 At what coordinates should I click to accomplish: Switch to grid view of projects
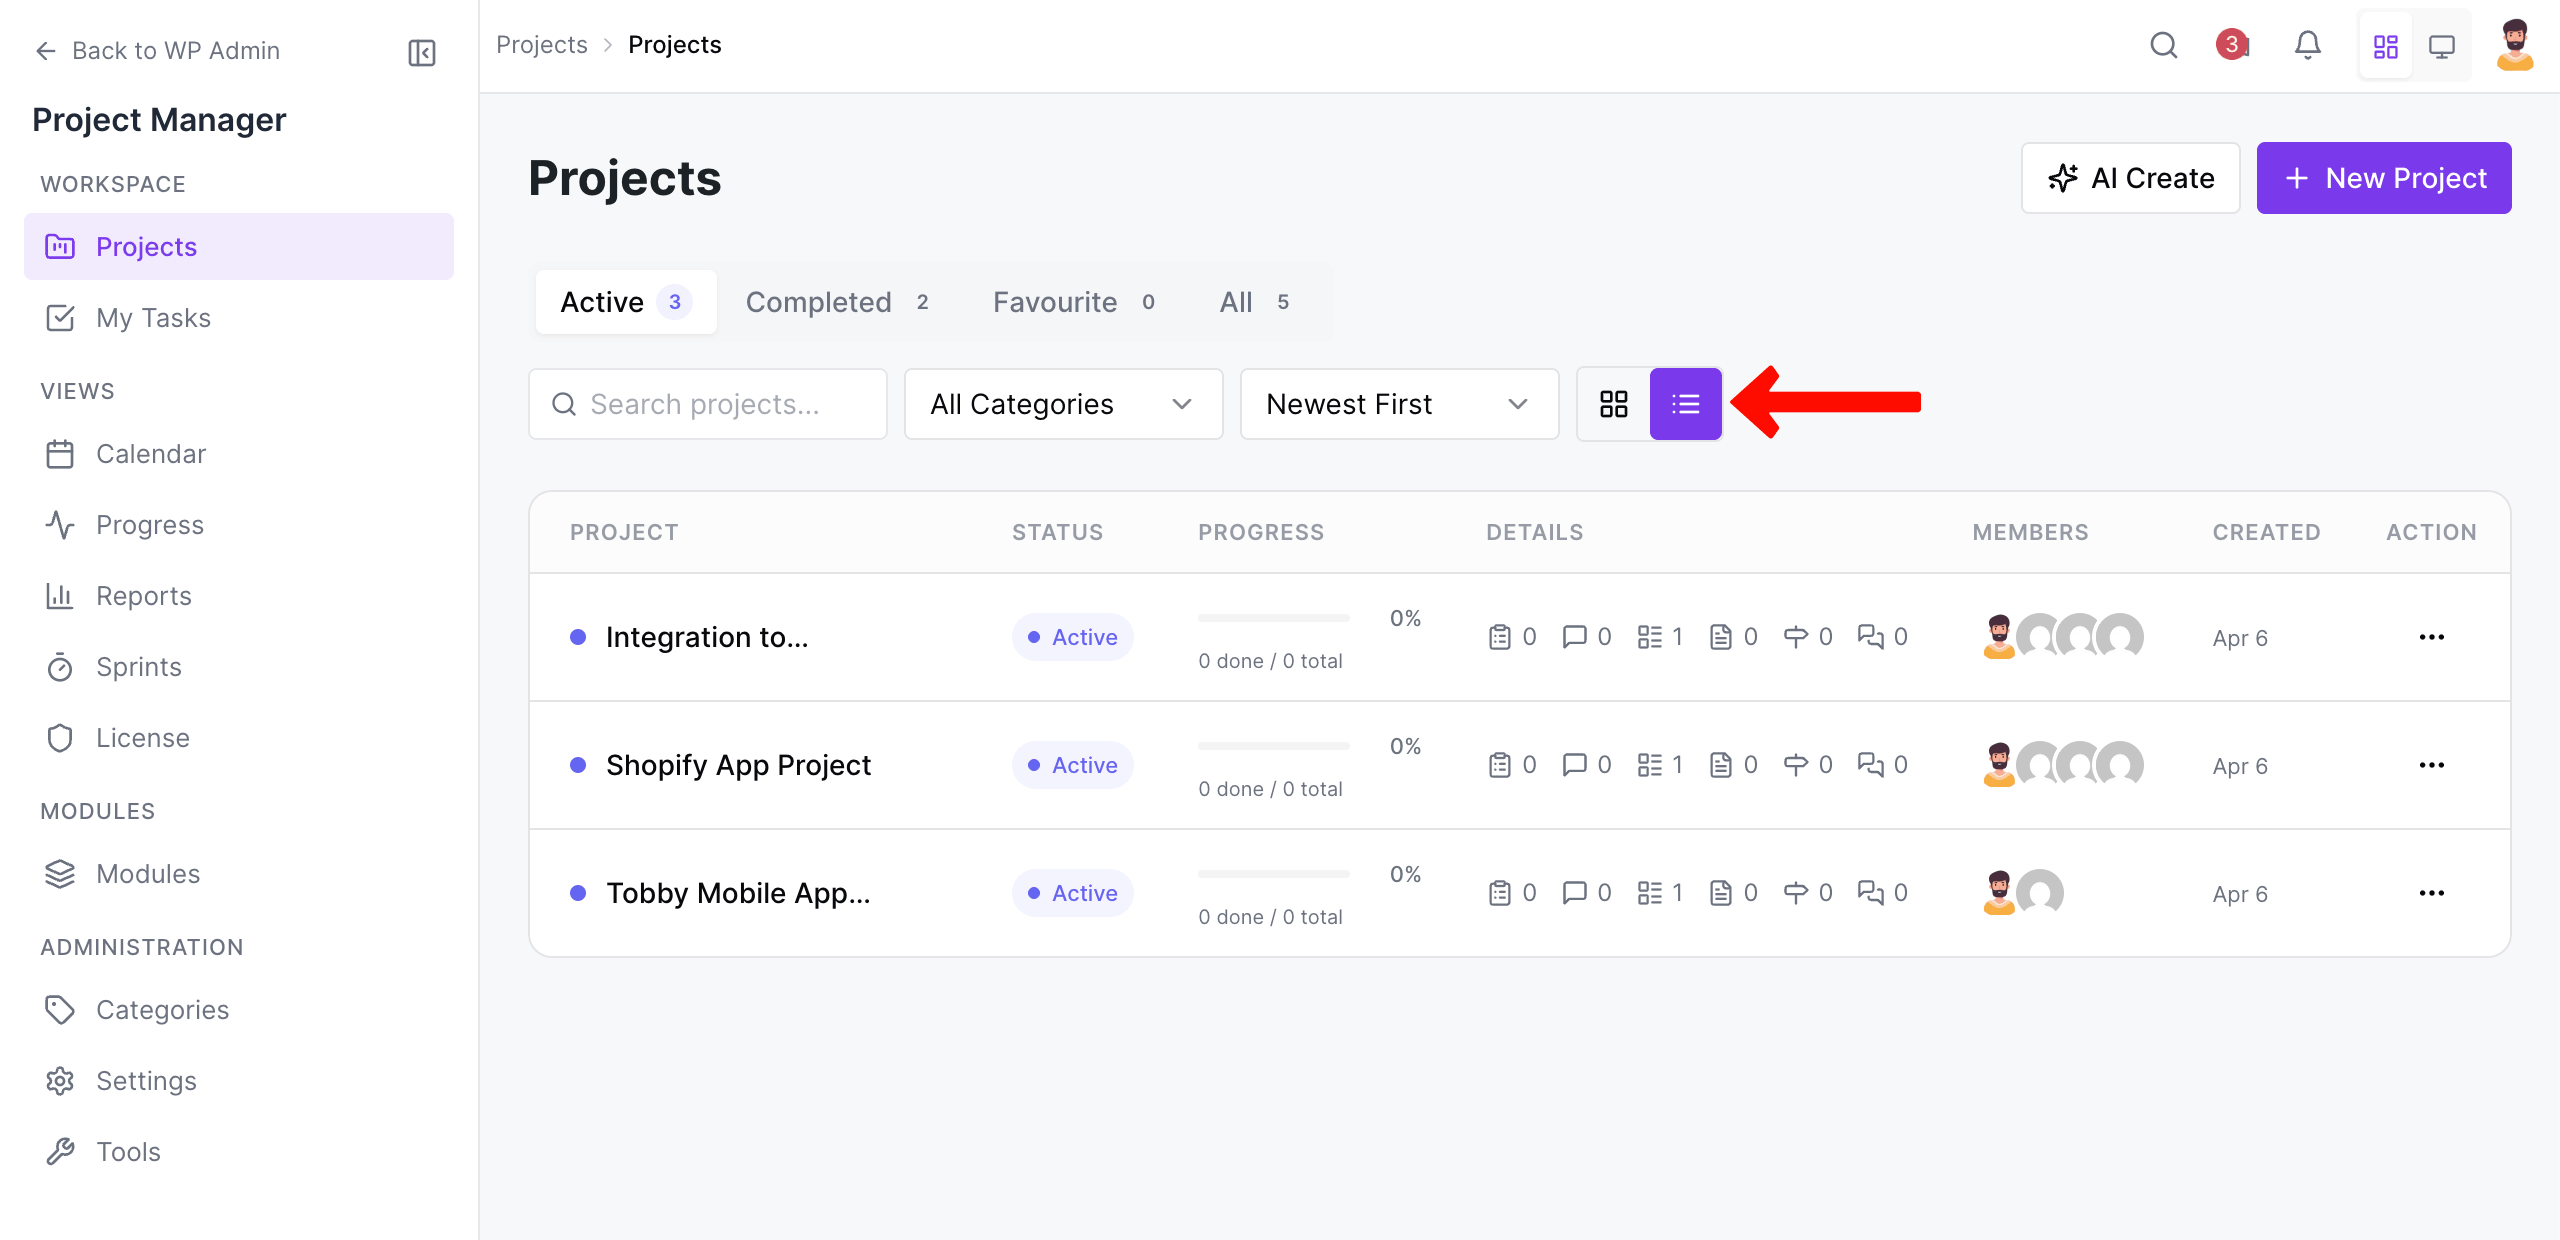tap(1612, 404)
